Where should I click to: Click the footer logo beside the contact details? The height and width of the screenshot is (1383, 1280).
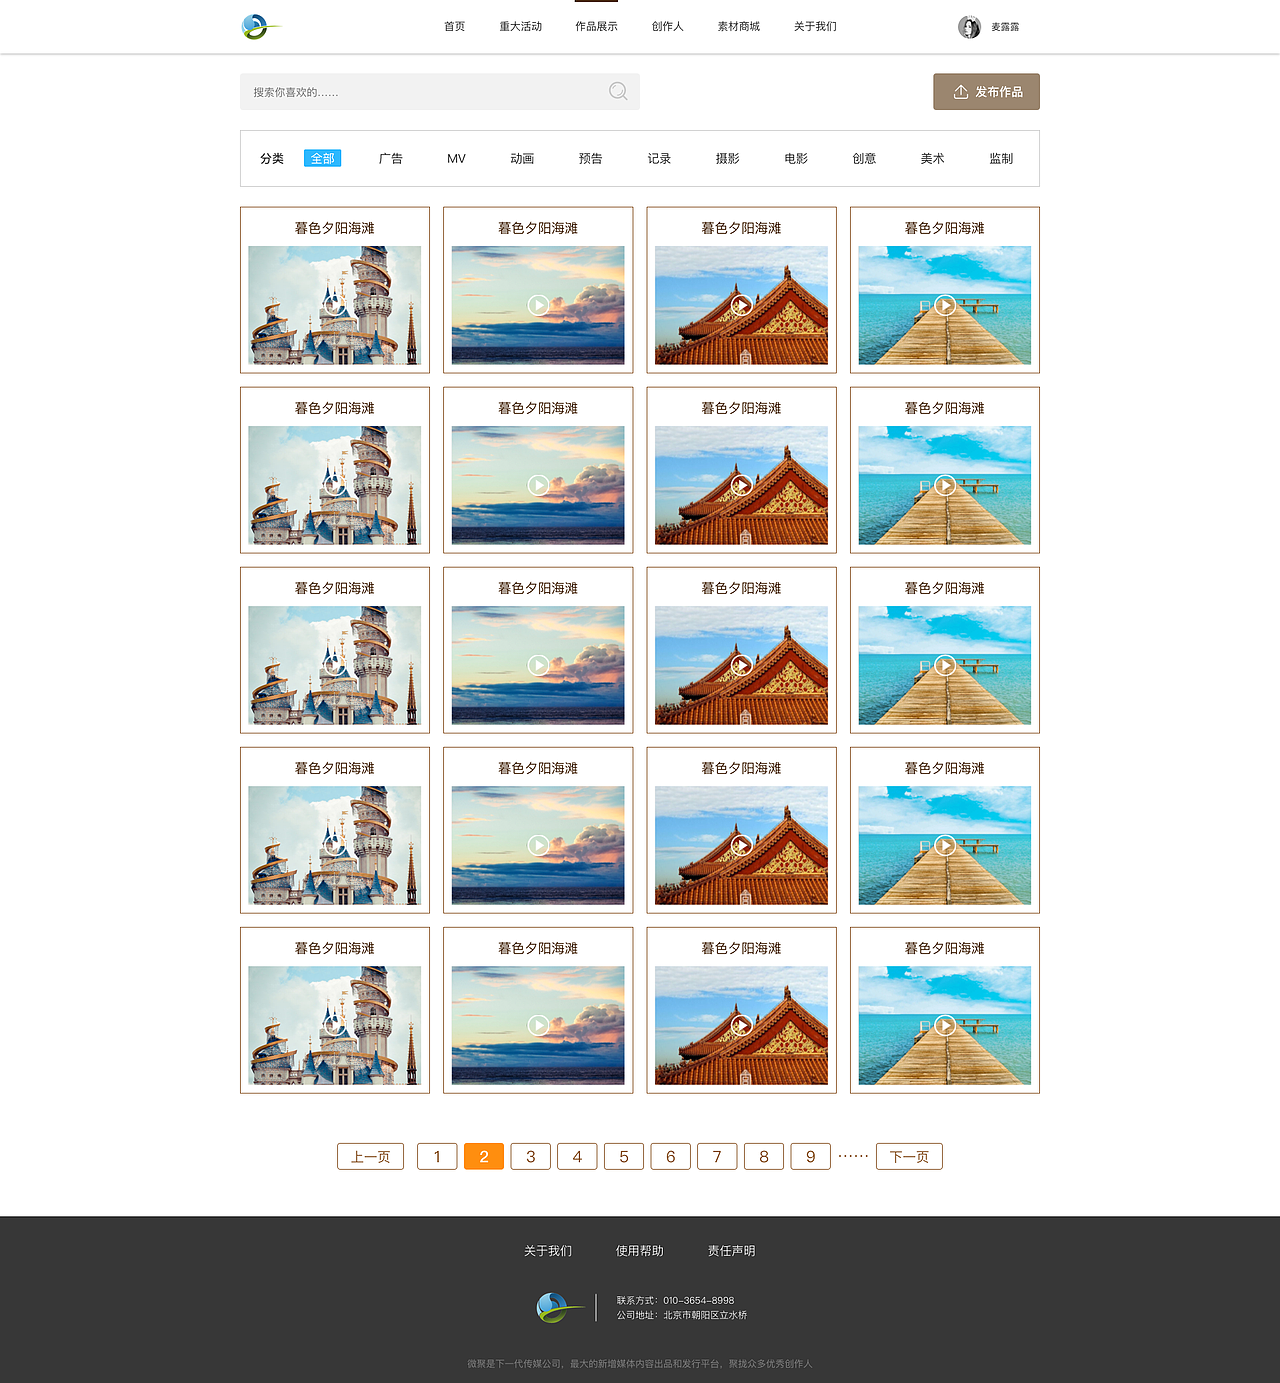click(560, 1307)
